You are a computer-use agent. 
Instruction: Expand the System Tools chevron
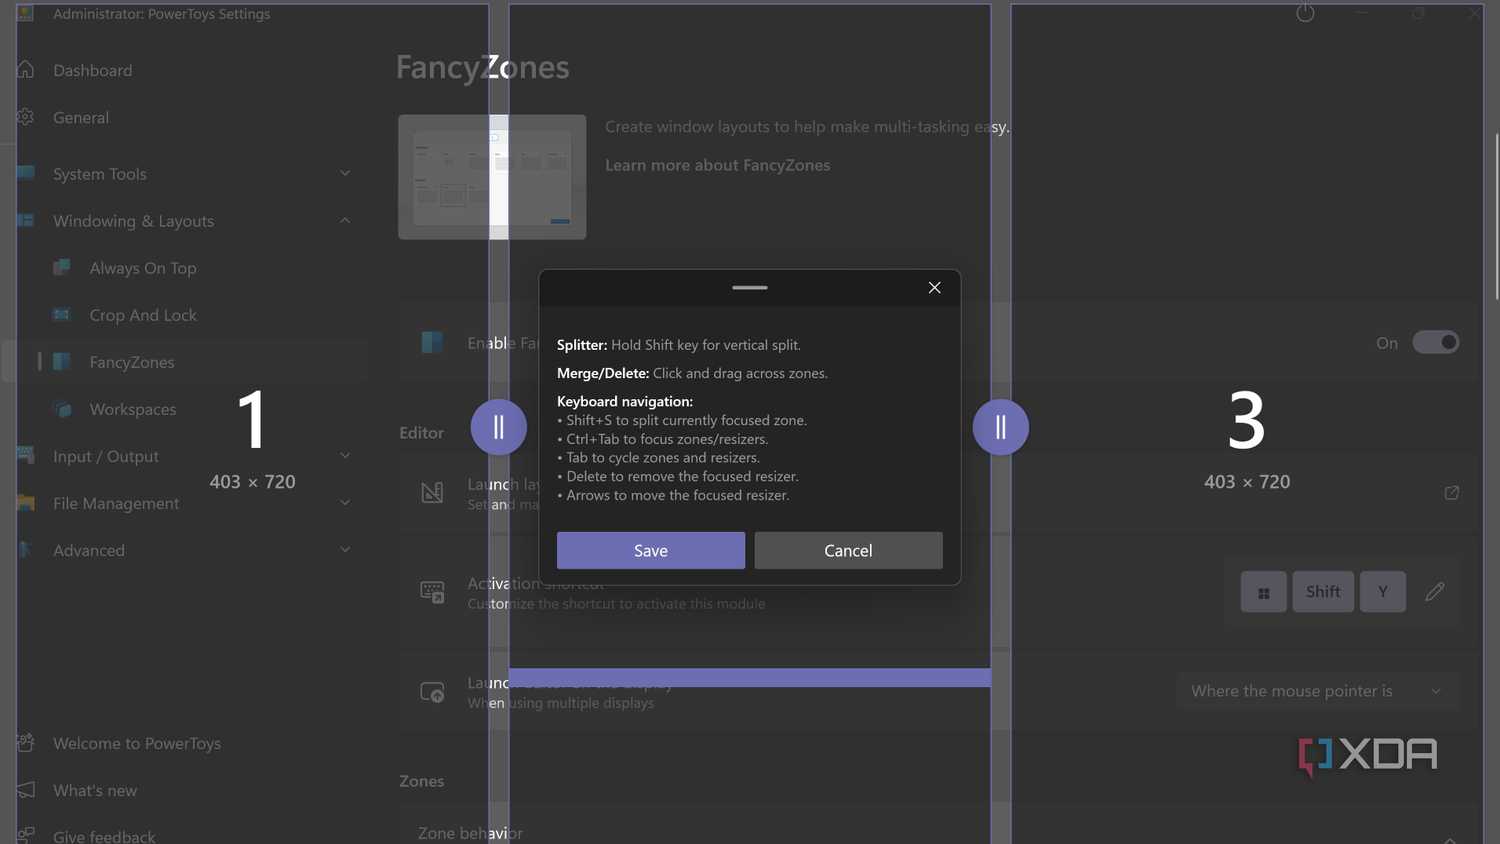coord(345,173)
